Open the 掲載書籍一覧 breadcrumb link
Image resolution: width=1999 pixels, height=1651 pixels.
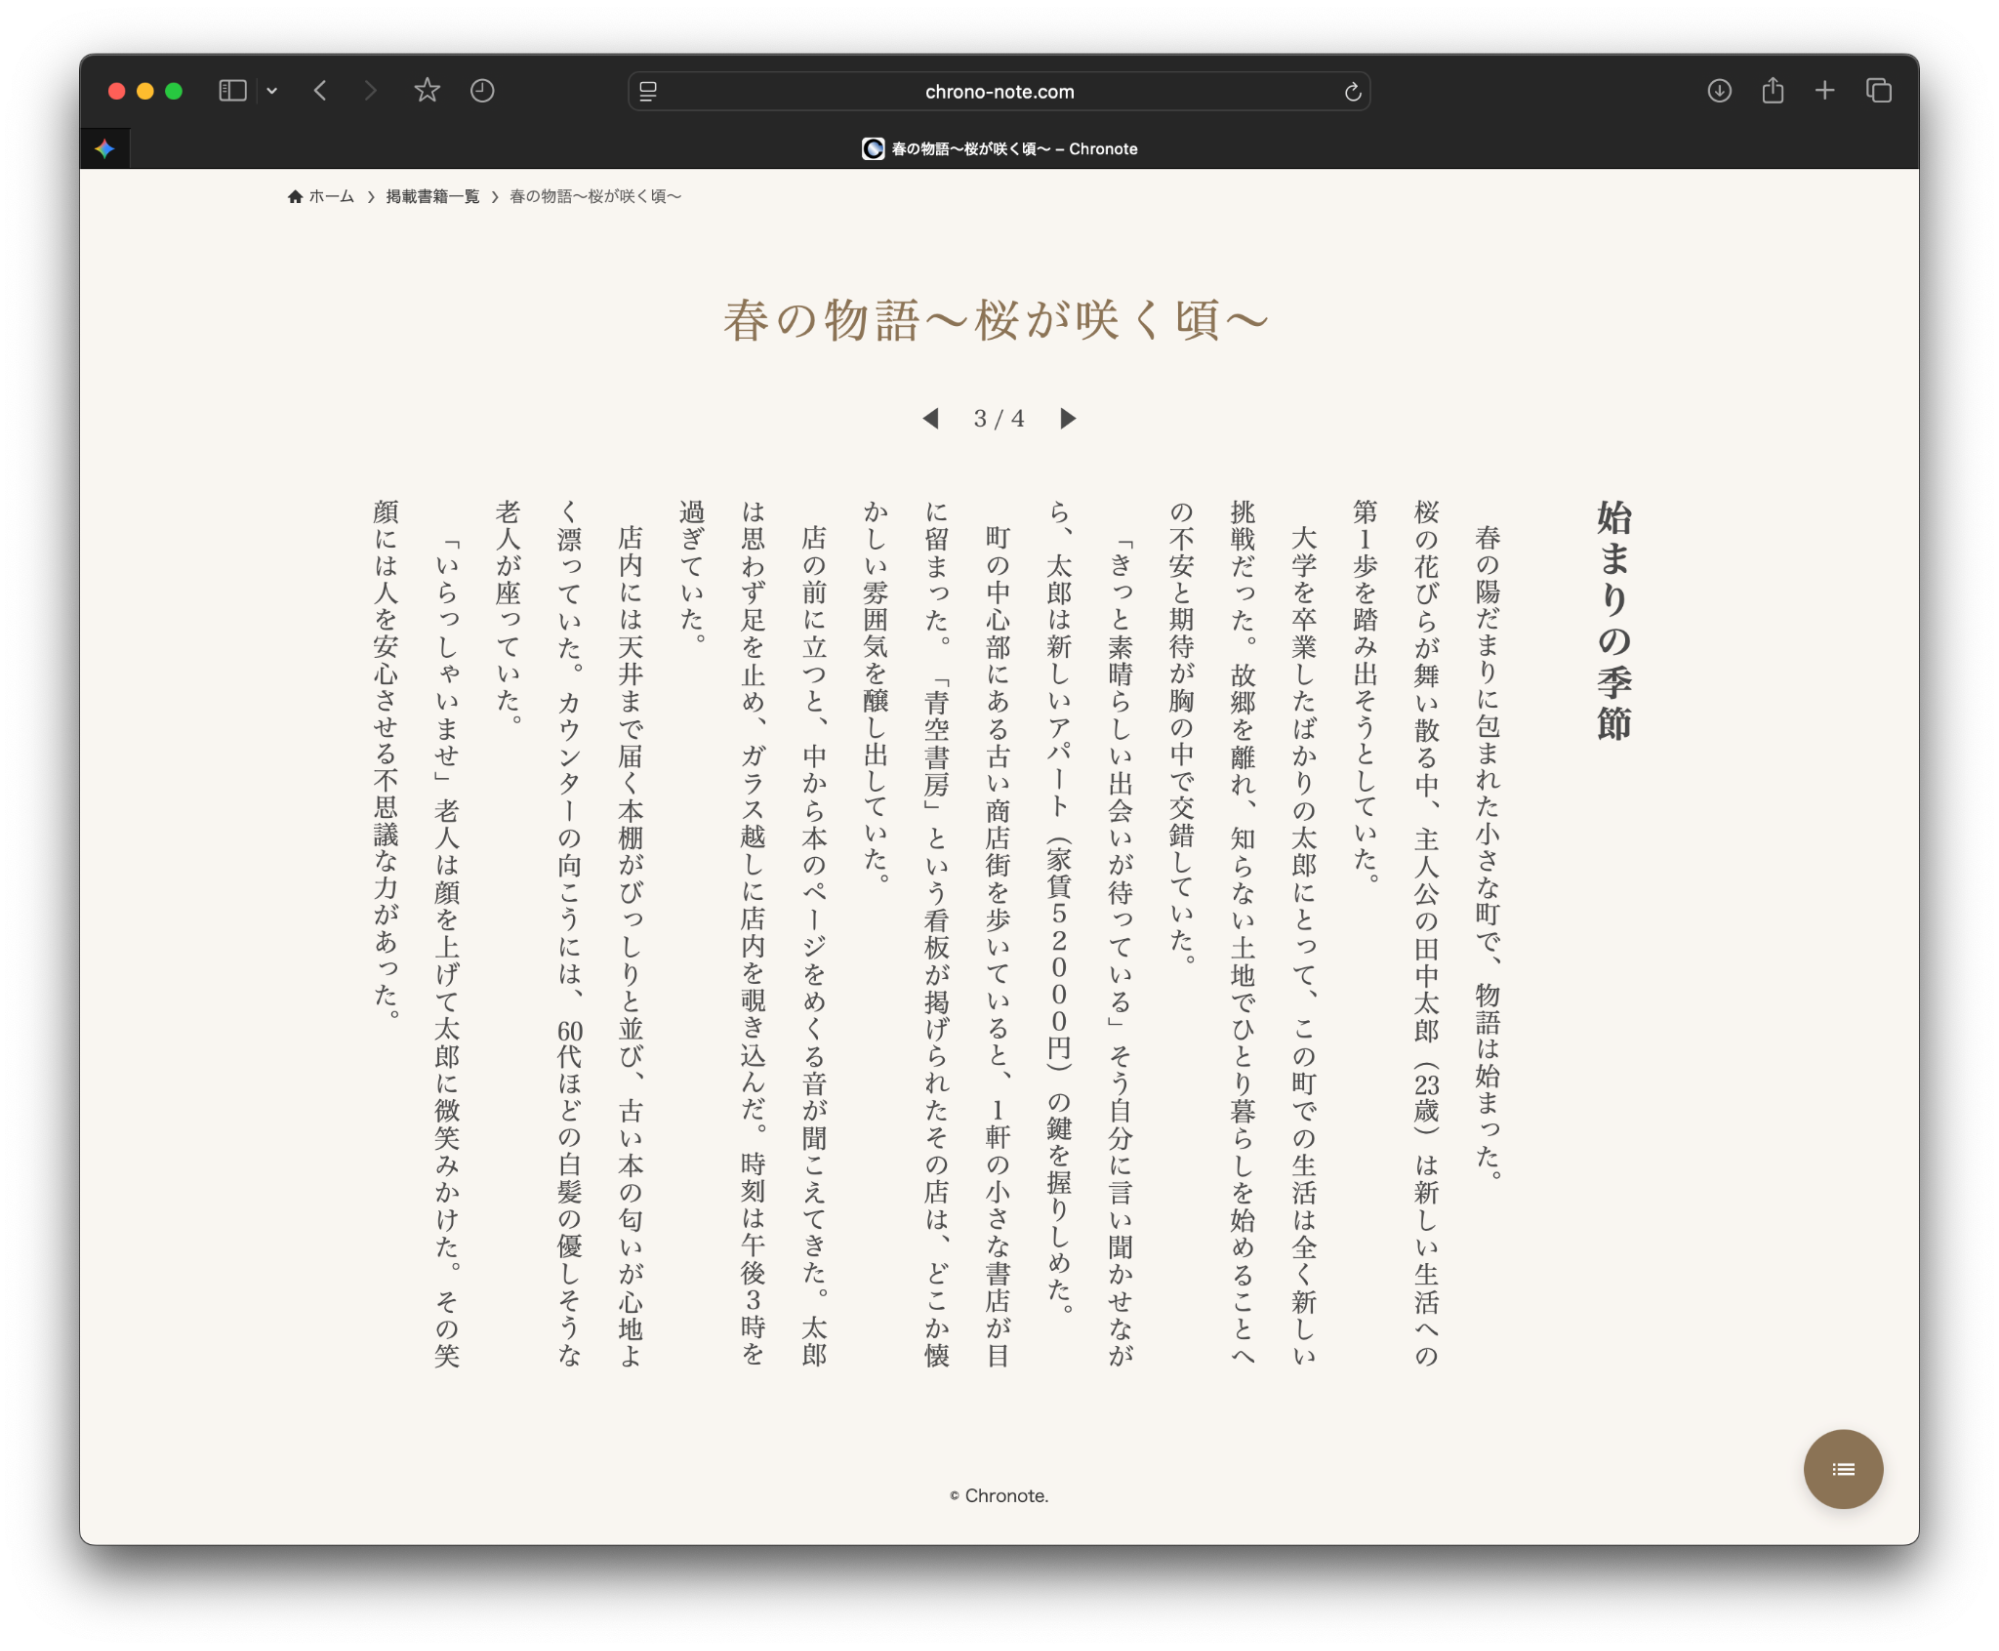432,196
